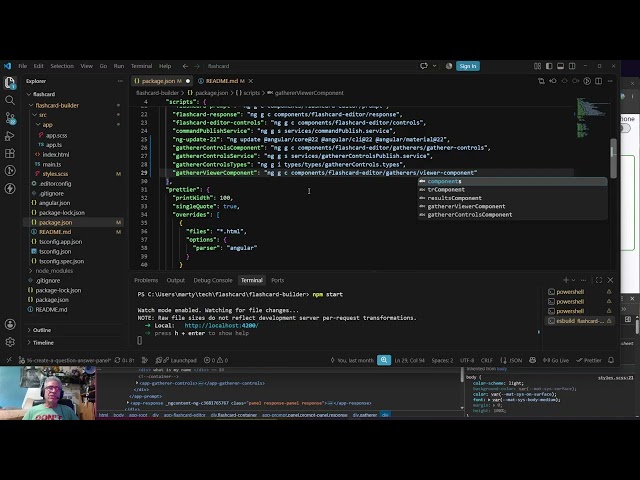
Task: Expand the Timeline section
Action: pos(43,343)
